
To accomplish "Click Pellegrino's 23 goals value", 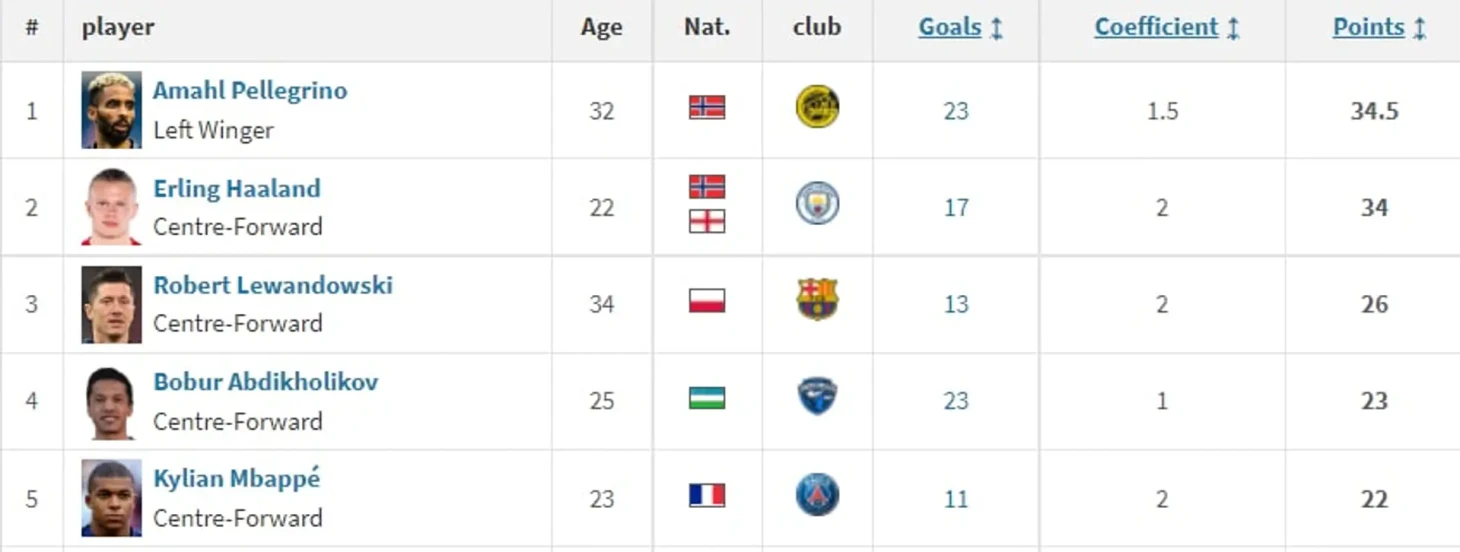I will coord(956,110).
